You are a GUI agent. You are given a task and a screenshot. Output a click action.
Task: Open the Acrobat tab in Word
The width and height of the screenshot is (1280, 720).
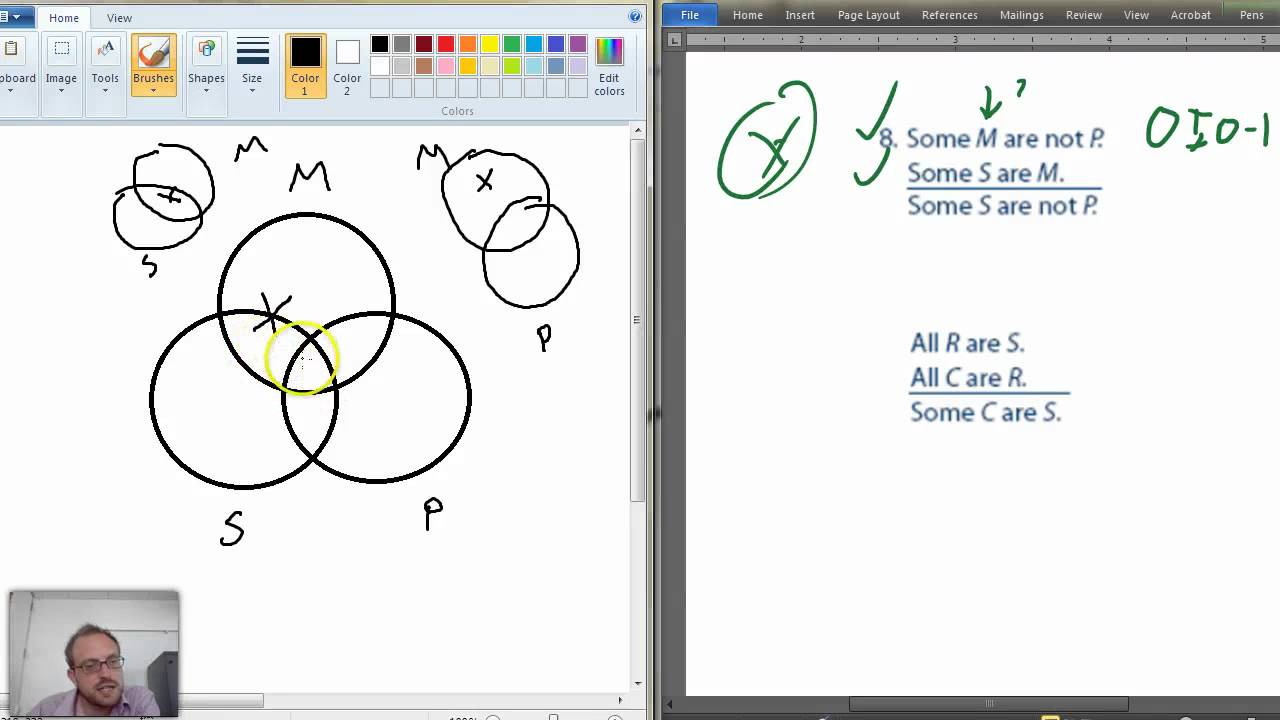[x=1191, y=15]
